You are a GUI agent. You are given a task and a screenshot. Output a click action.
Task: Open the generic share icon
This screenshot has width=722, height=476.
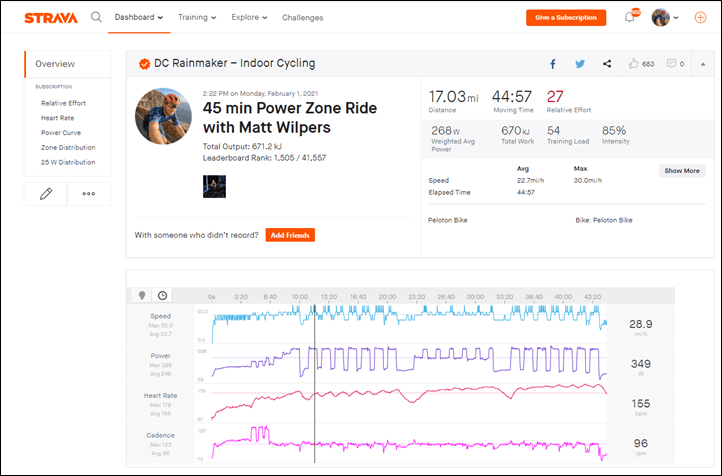pos(607,64)
